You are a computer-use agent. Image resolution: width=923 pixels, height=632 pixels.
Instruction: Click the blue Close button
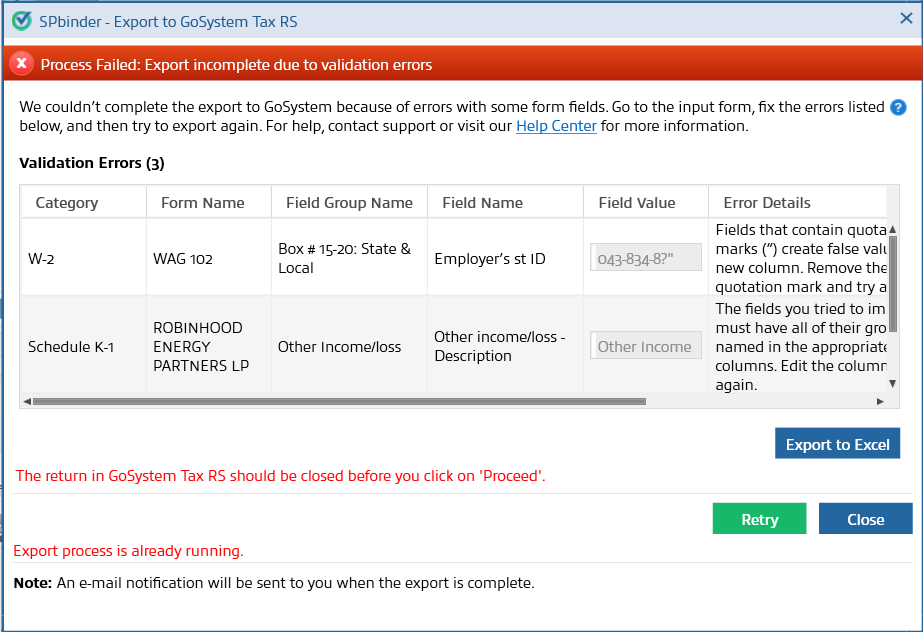[865, 518]
